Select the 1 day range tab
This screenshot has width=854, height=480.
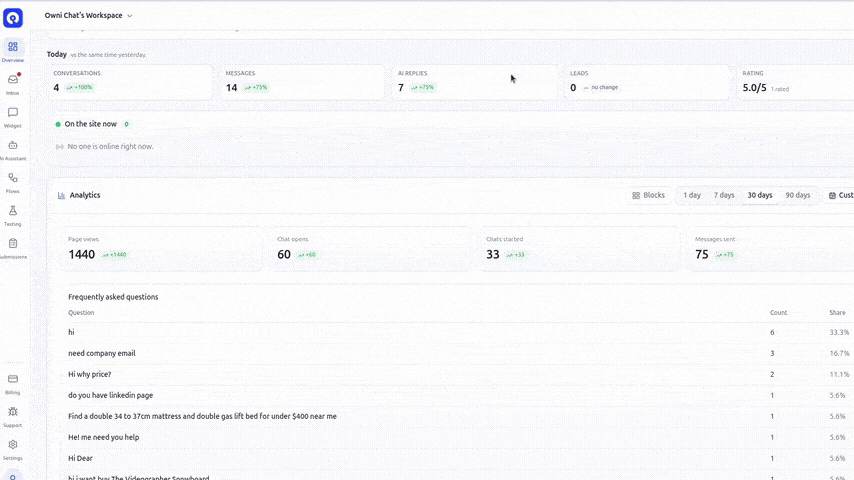(692, 195)
